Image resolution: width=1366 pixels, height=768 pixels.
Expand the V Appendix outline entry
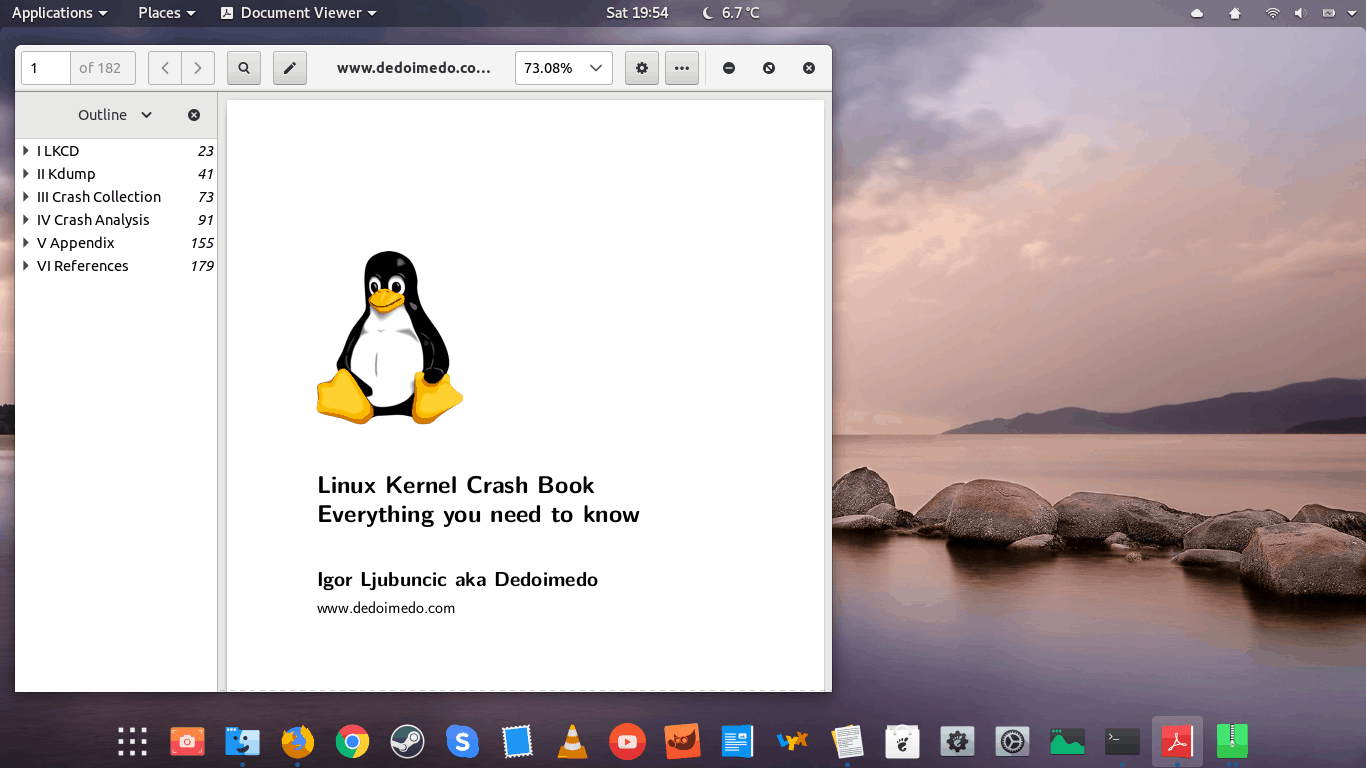pos(26,243)
